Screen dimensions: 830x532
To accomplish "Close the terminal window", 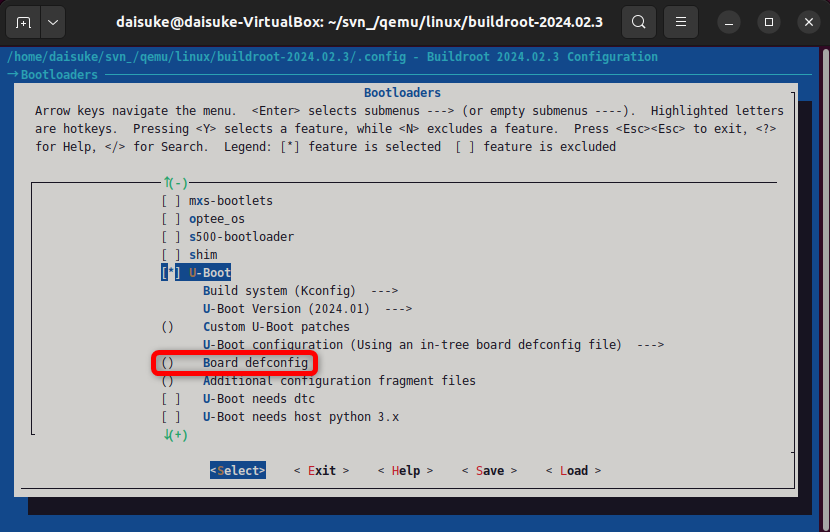I will (x=809, y=22).
